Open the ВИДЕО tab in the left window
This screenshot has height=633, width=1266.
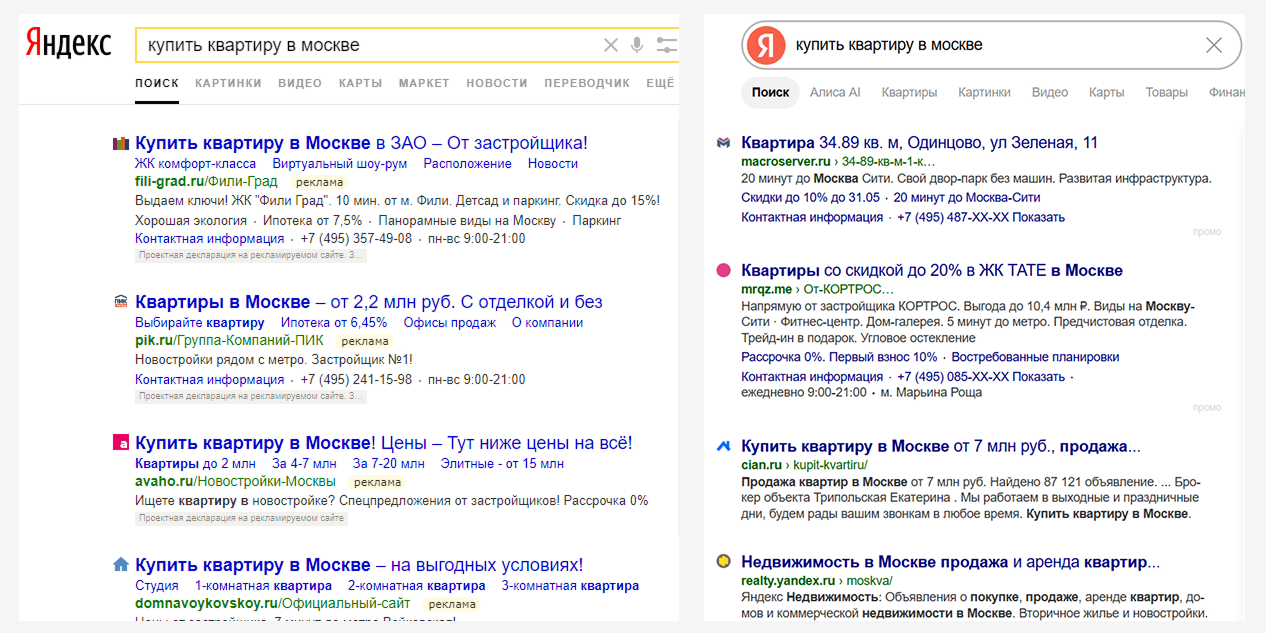tap(300, 83)
